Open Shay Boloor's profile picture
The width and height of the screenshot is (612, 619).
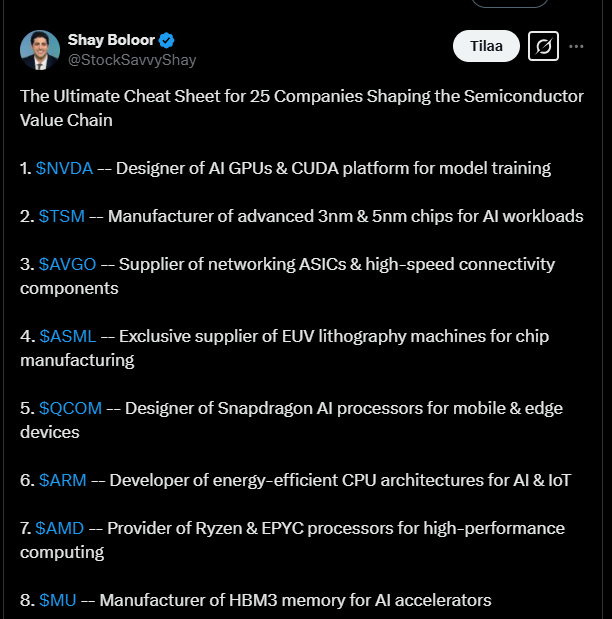[38, 50]
